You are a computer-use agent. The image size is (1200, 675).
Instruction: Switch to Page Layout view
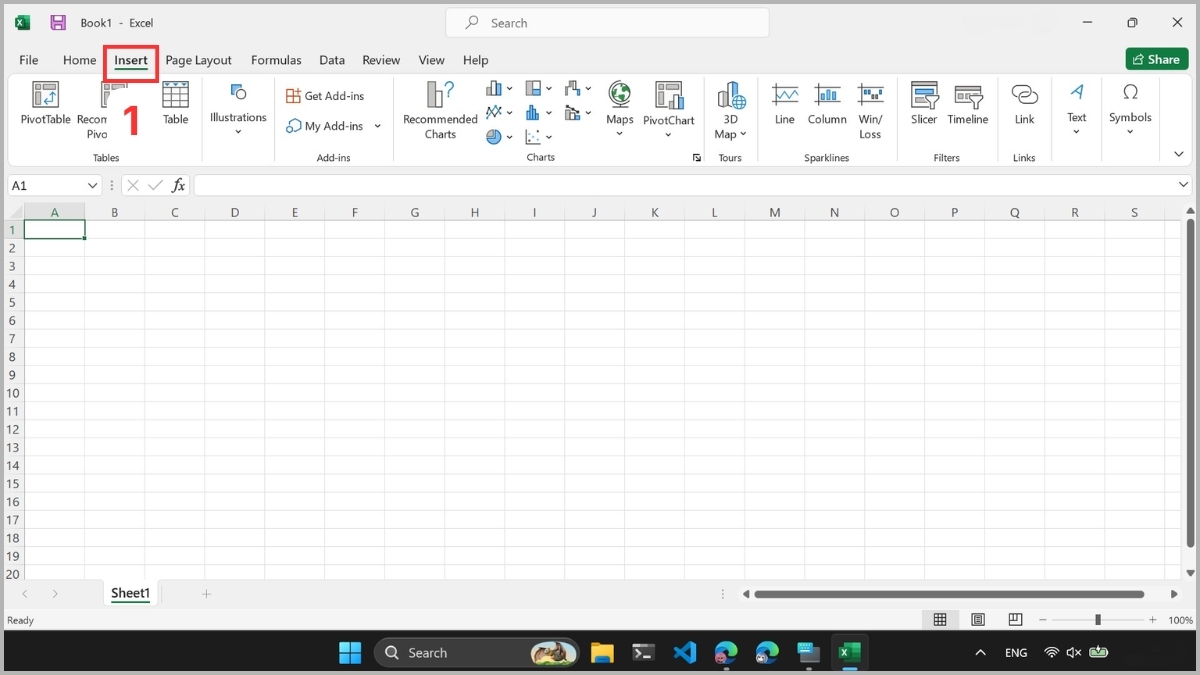coord(978,620)
